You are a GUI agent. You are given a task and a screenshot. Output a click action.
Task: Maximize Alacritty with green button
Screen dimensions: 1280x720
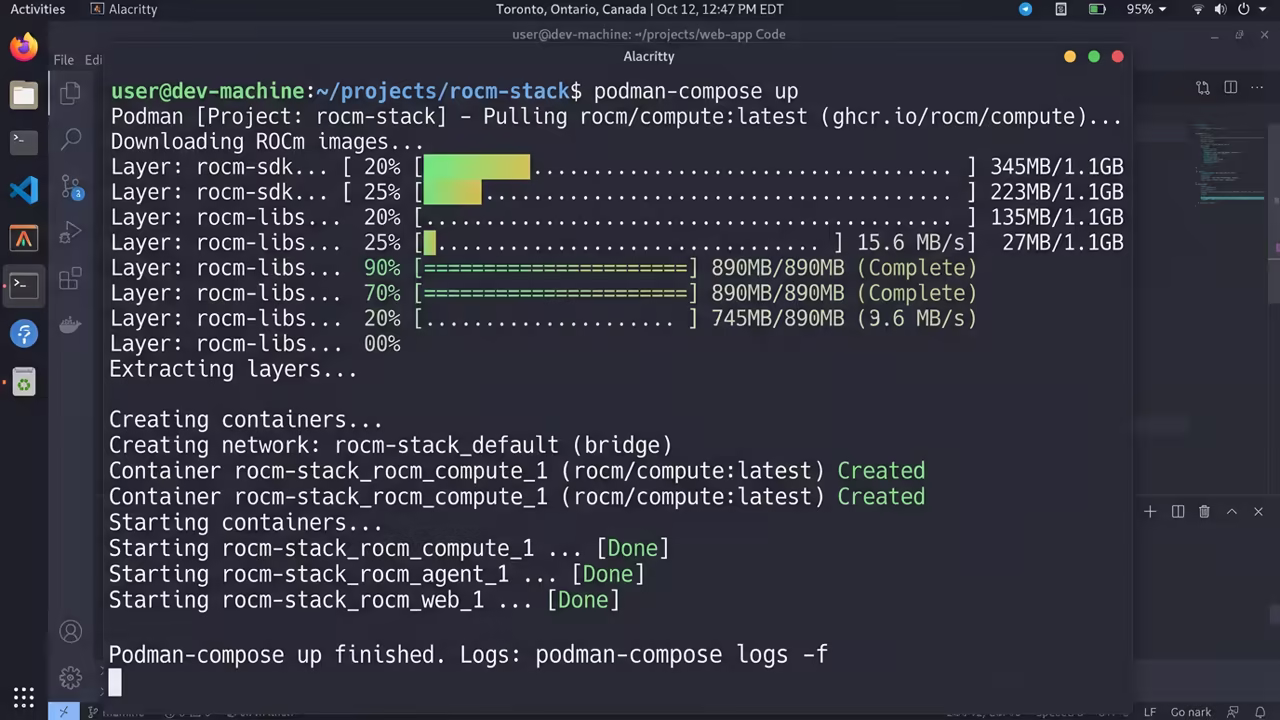[x=1094, y=57]
